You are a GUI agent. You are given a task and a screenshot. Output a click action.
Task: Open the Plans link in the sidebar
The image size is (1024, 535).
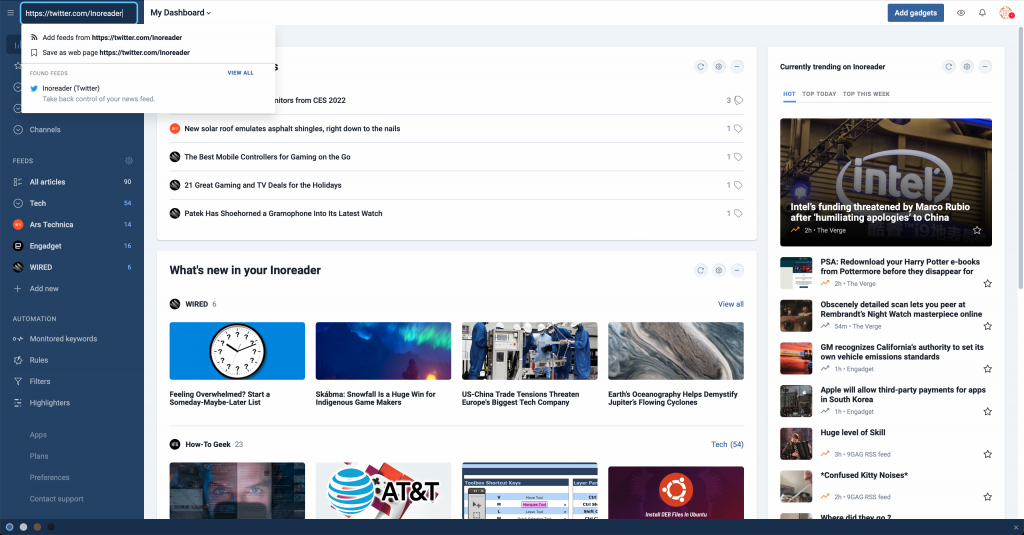pos(39,456)
